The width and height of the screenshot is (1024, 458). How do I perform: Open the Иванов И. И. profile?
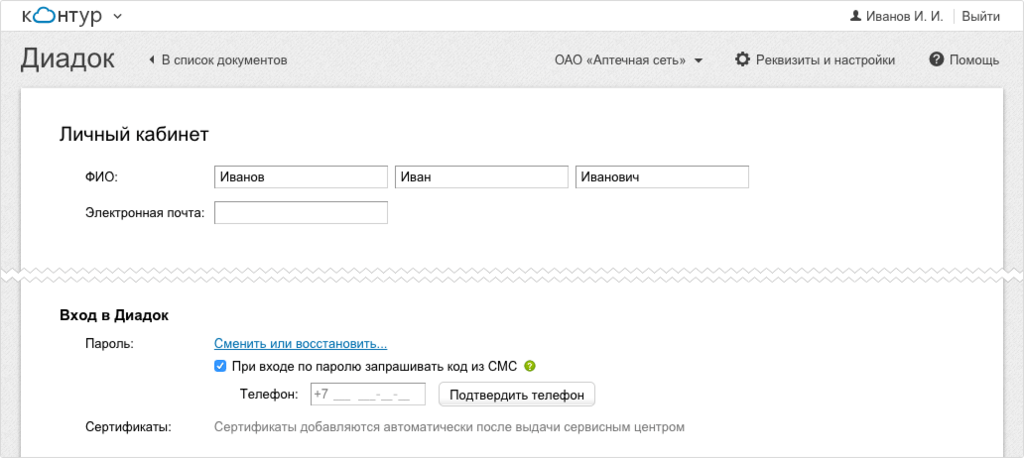coord(904,17)
